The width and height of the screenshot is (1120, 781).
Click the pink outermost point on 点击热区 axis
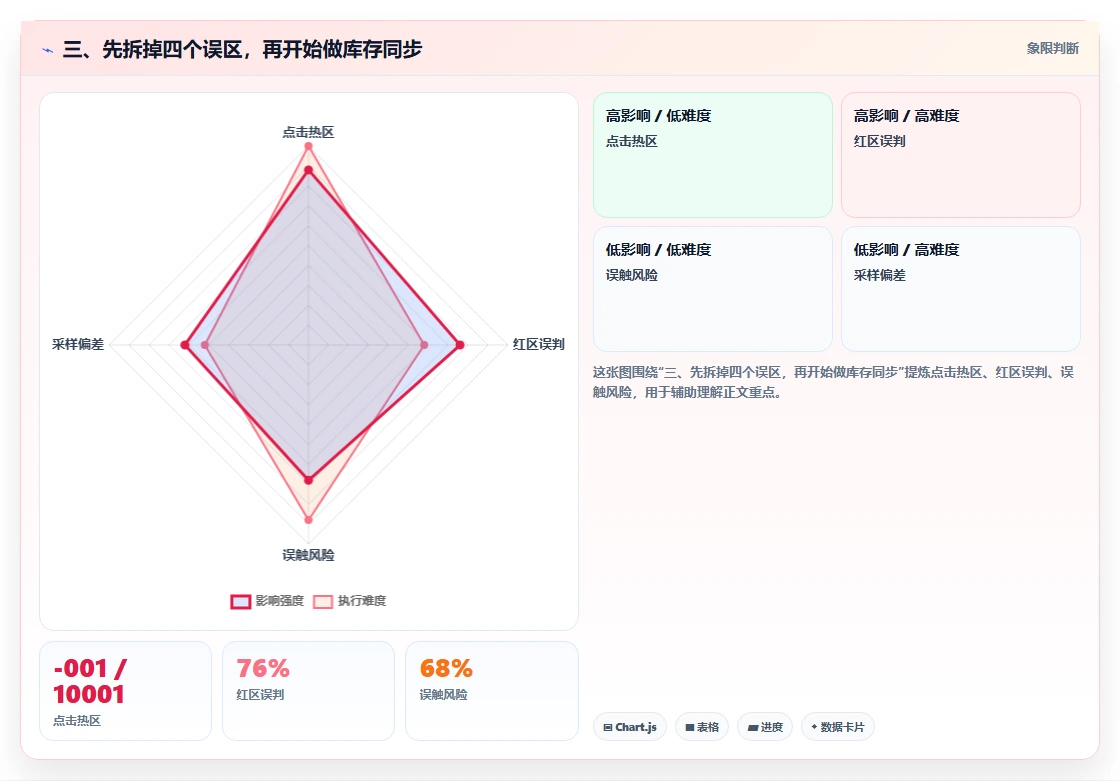[x=309, y=146]
